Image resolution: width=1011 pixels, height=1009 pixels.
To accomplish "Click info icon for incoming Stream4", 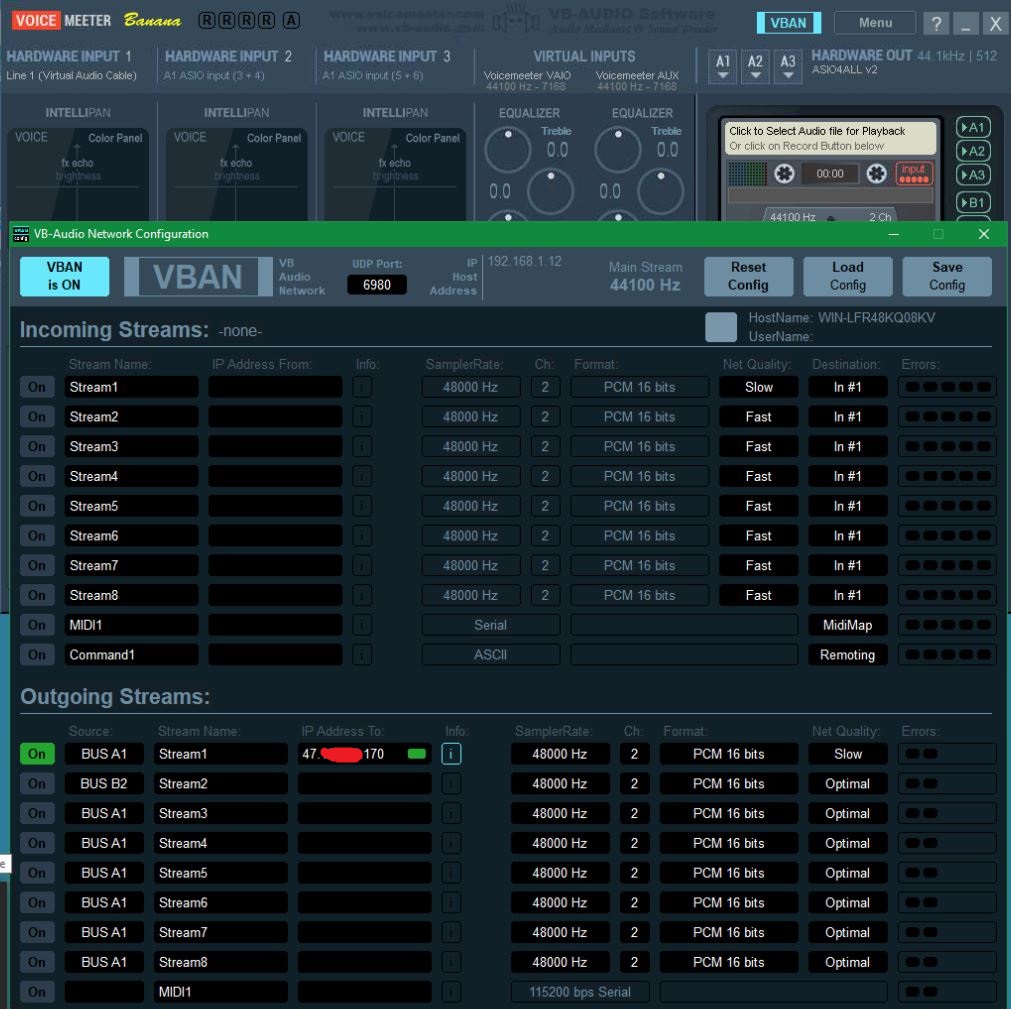I will click(362, 476).
